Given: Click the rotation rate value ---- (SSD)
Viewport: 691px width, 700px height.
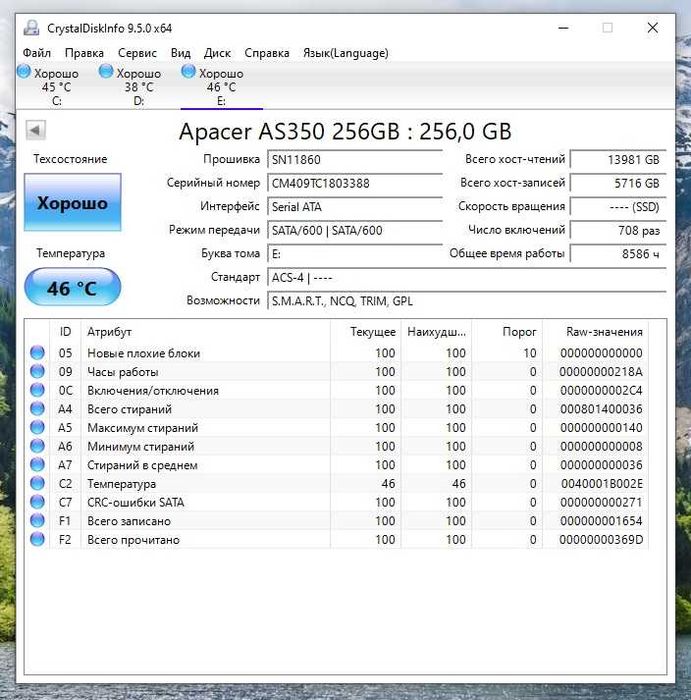Looking at the screenshot, I should (x=618, y=207).
